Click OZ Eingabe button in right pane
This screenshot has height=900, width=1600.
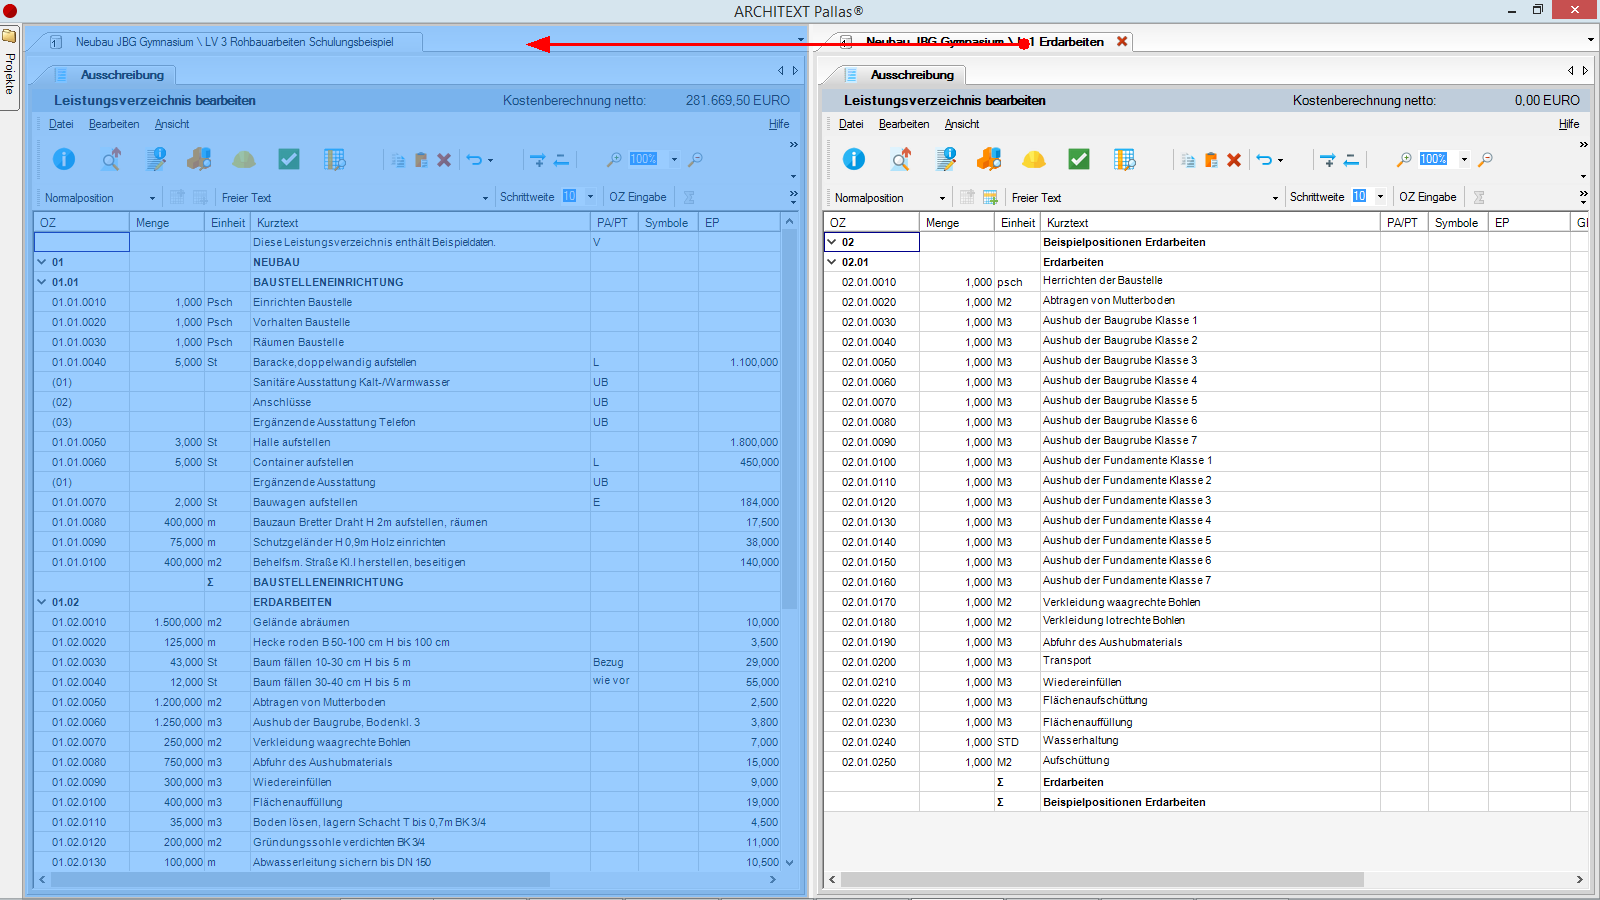tap(1428, 197)
